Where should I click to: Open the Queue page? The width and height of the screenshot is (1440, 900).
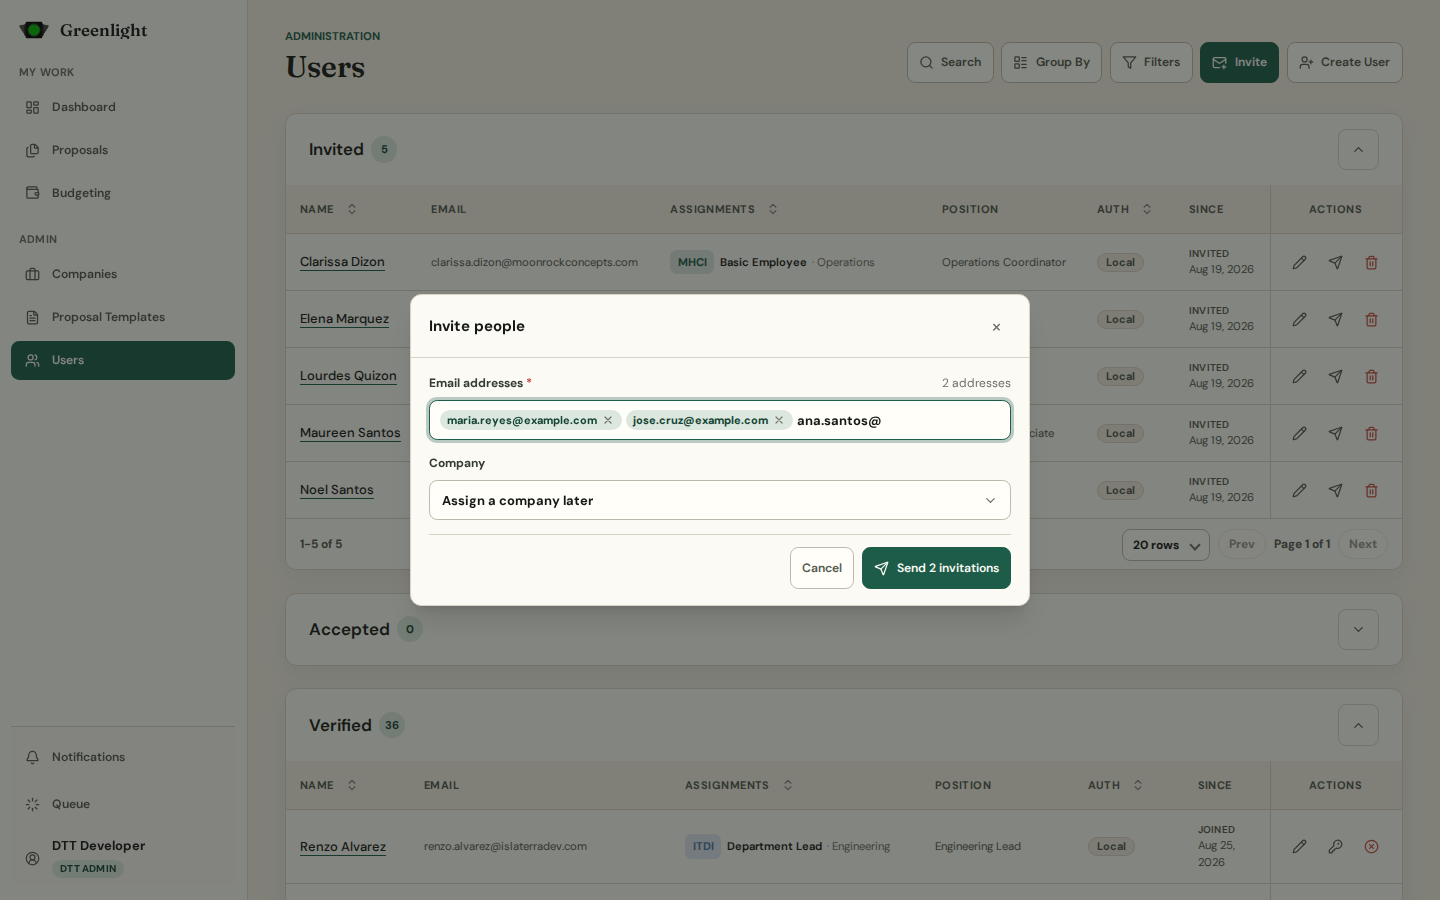pyautogui.click(x=123, y=804)
